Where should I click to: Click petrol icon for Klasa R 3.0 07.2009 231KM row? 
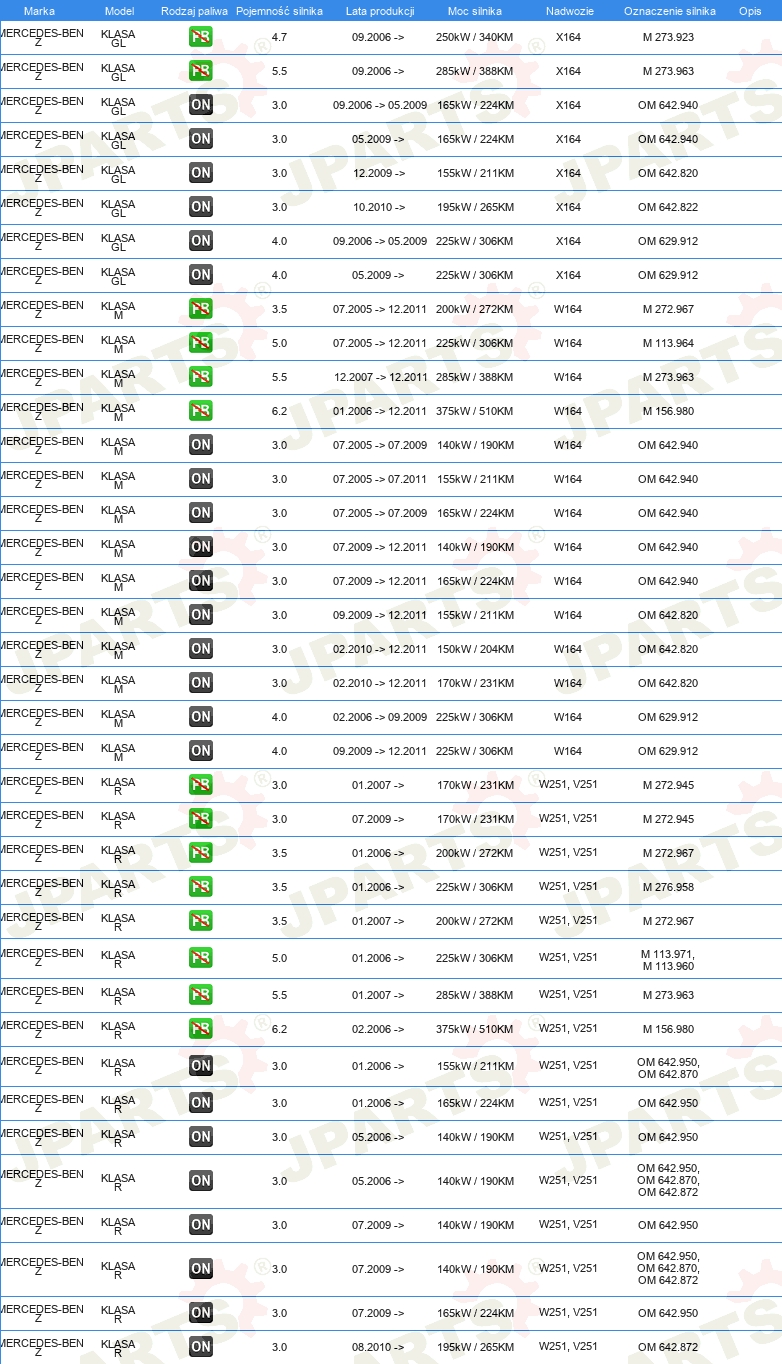[201, 819]
